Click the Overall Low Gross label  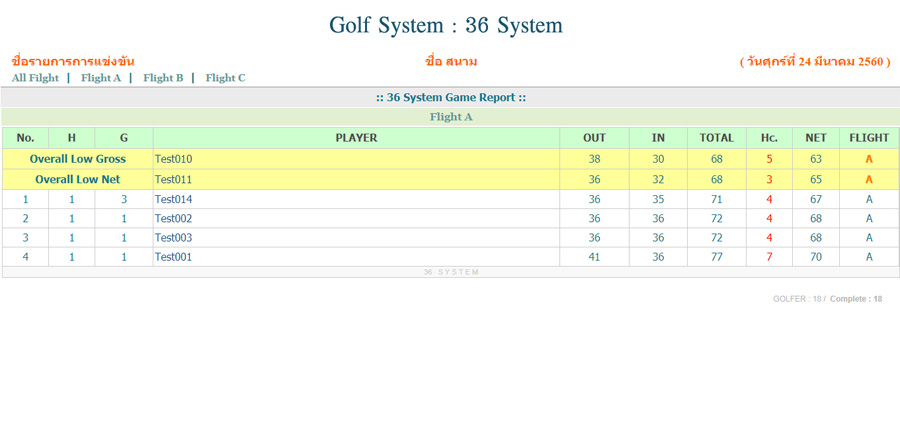click(x=77, y=159)
